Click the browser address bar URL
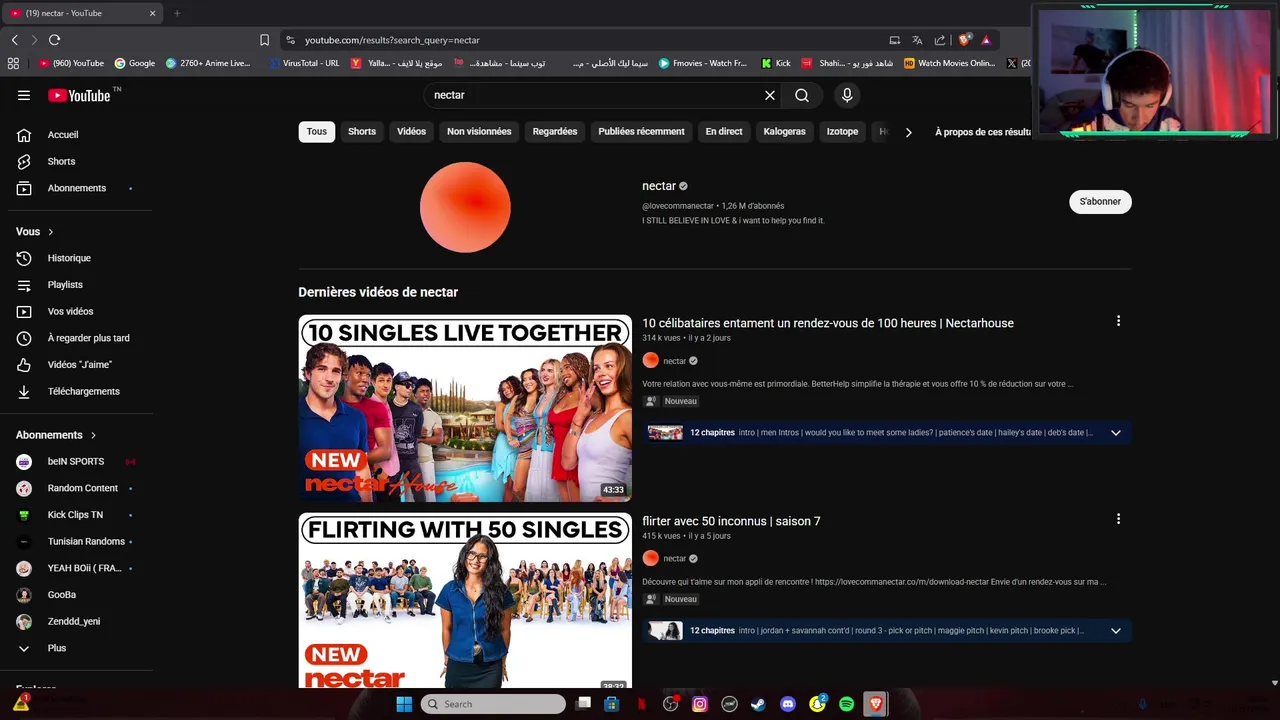This screenshot has width=1280, height=720. [392, 40]
